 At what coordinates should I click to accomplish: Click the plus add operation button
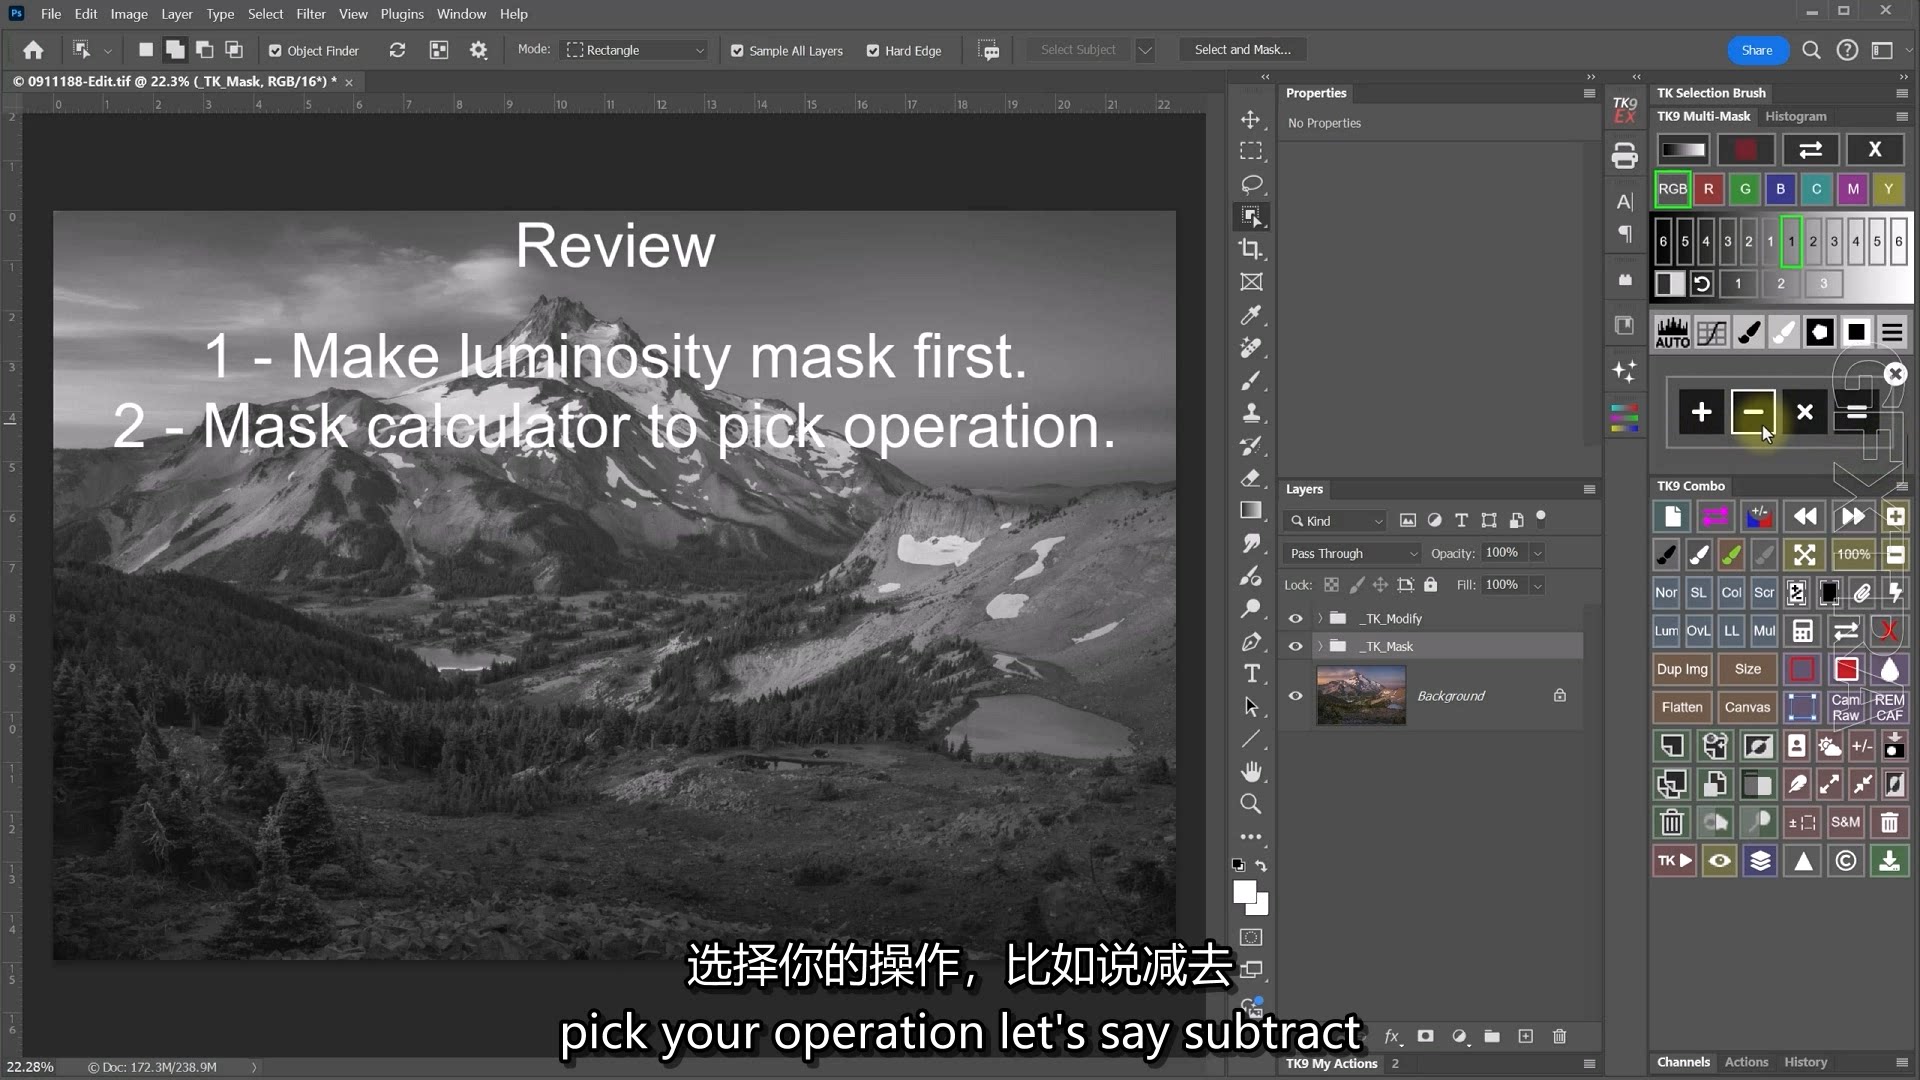pyautogui.click(x=1701, y=412)
